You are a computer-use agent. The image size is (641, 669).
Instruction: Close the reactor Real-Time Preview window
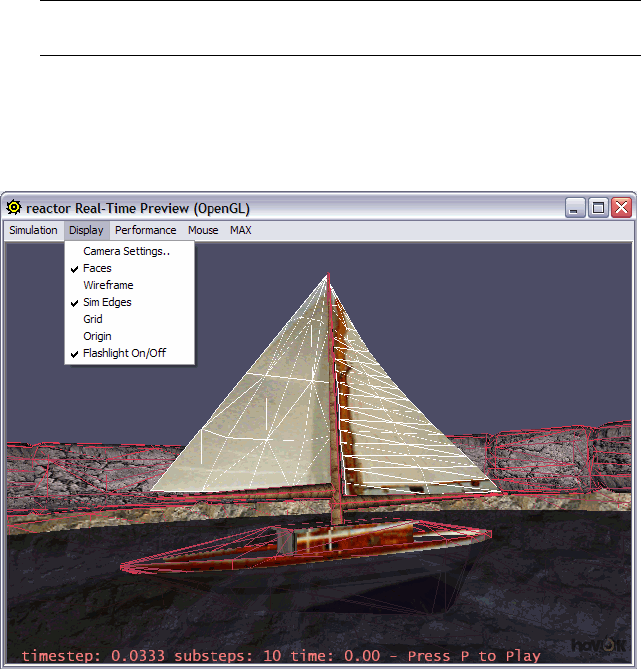[621, 208]
